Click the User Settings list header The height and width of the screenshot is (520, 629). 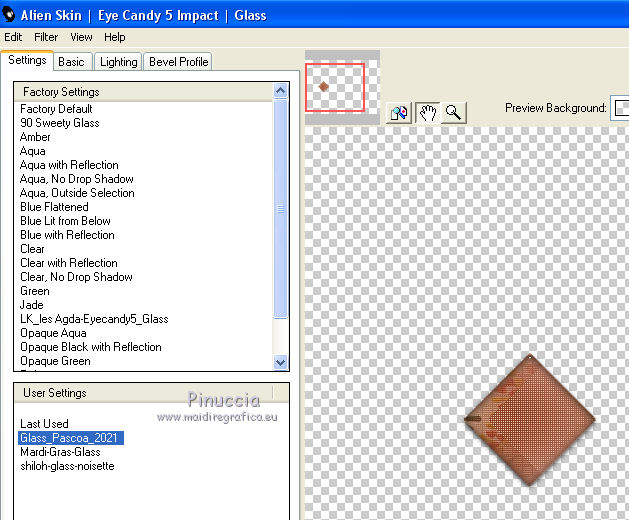click(151, 393)
